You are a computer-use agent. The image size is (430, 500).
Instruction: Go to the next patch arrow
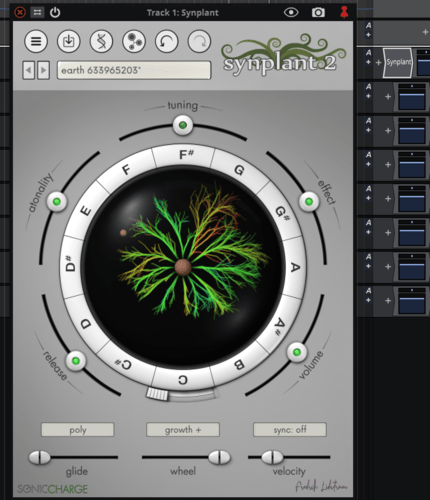44,70
